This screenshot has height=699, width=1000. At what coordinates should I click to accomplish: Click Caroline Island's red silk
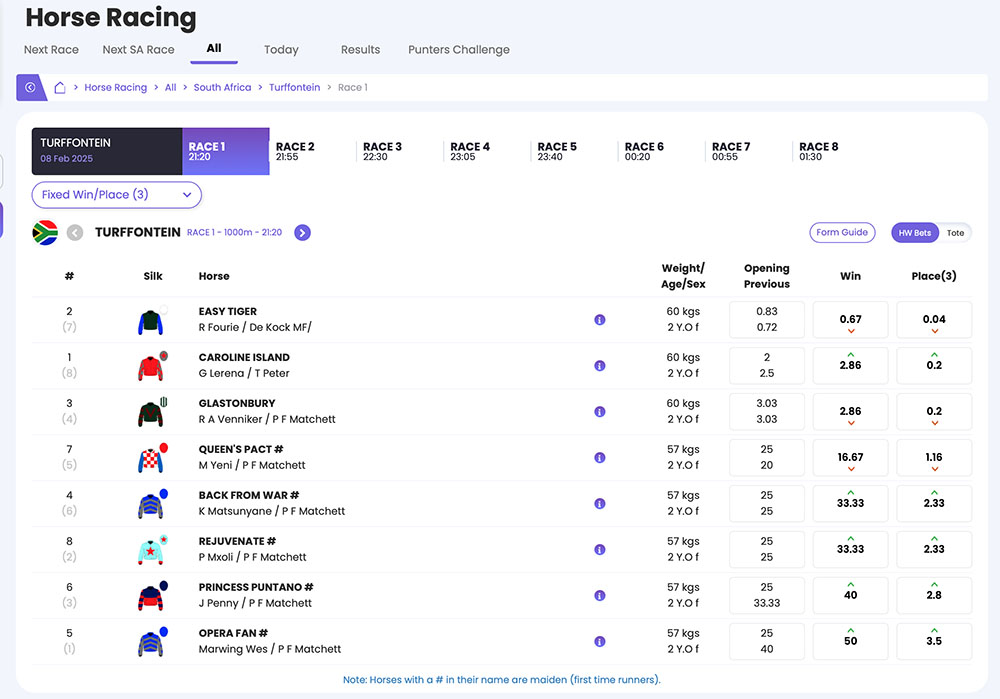[x=152, y=366]
